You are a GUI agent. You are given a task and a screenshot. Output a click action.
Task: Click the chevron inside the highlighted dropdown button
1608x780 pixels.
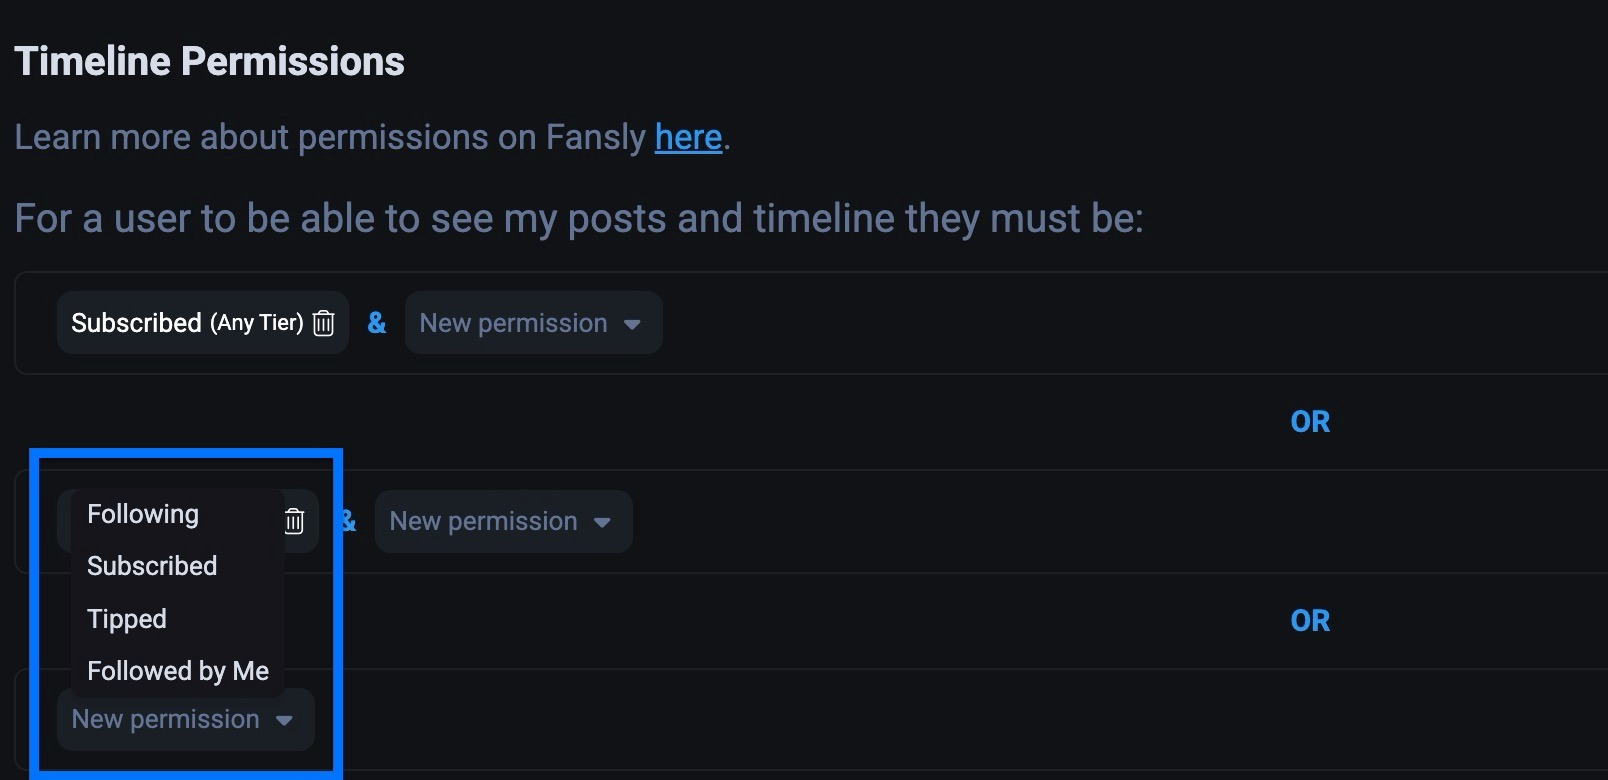[x=285, y=719]
